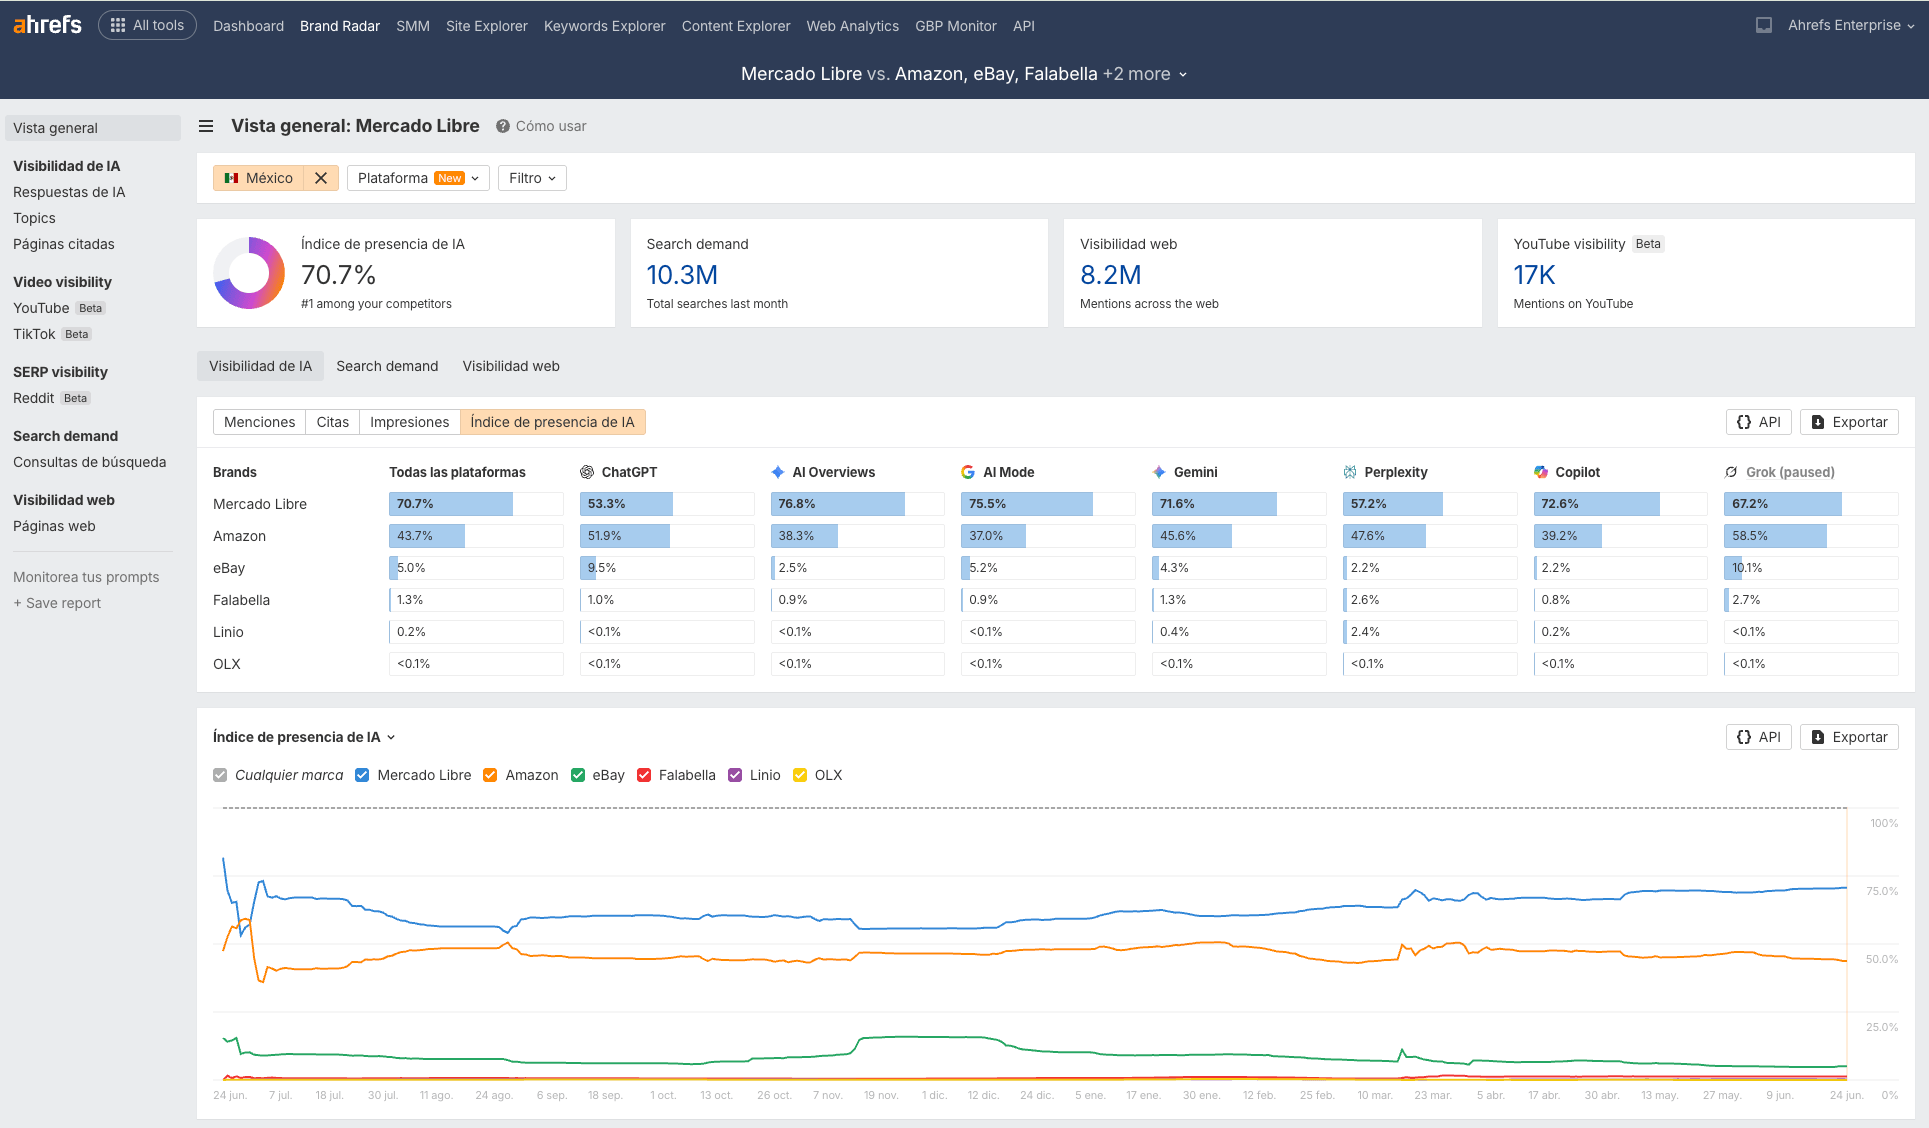Export the brands table data
Viewport: 1929px width, 1128px height.
(1849, 422)
